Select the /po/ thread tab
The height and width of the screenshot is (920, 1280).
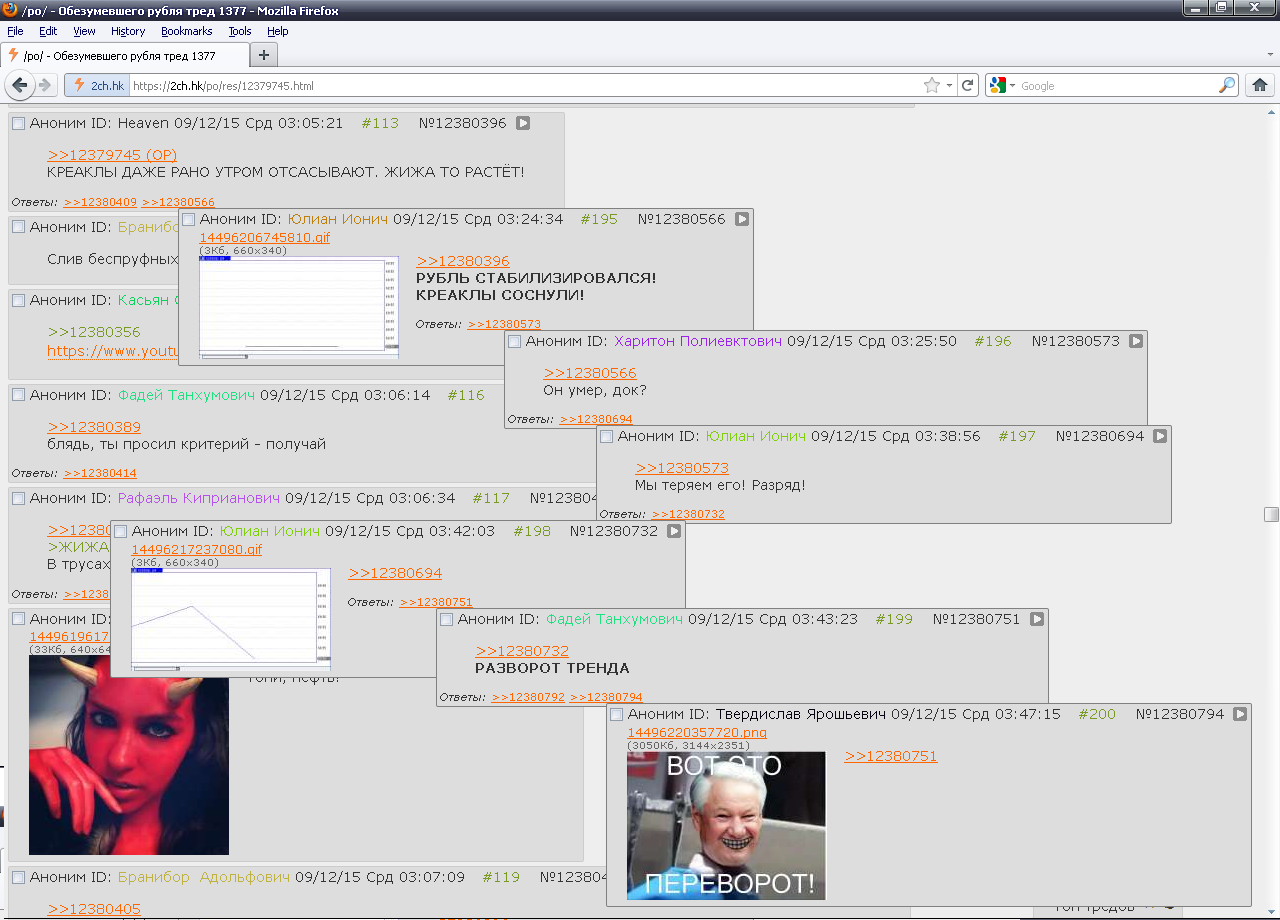tap(124, 56)
